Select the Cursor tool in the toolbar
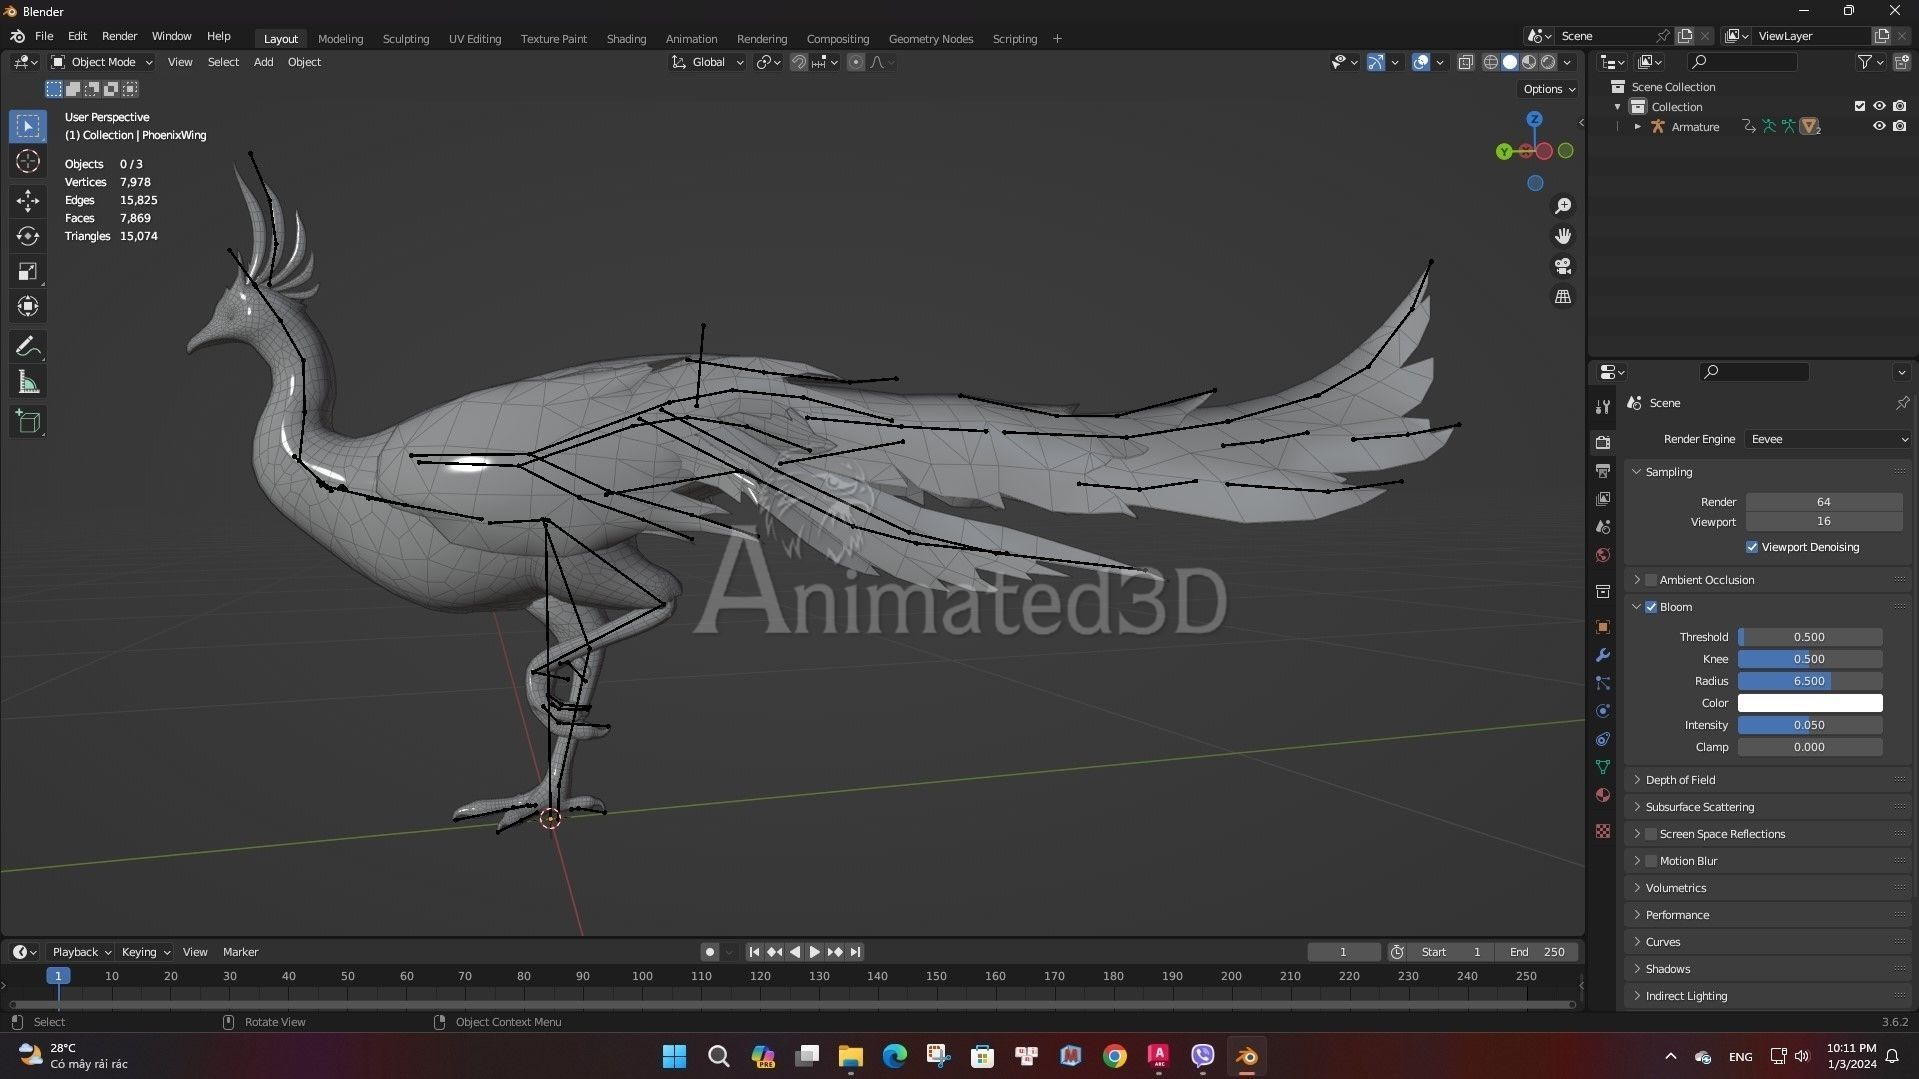Viewport: 1919px width, 1079px height. (x=28, y=161)
